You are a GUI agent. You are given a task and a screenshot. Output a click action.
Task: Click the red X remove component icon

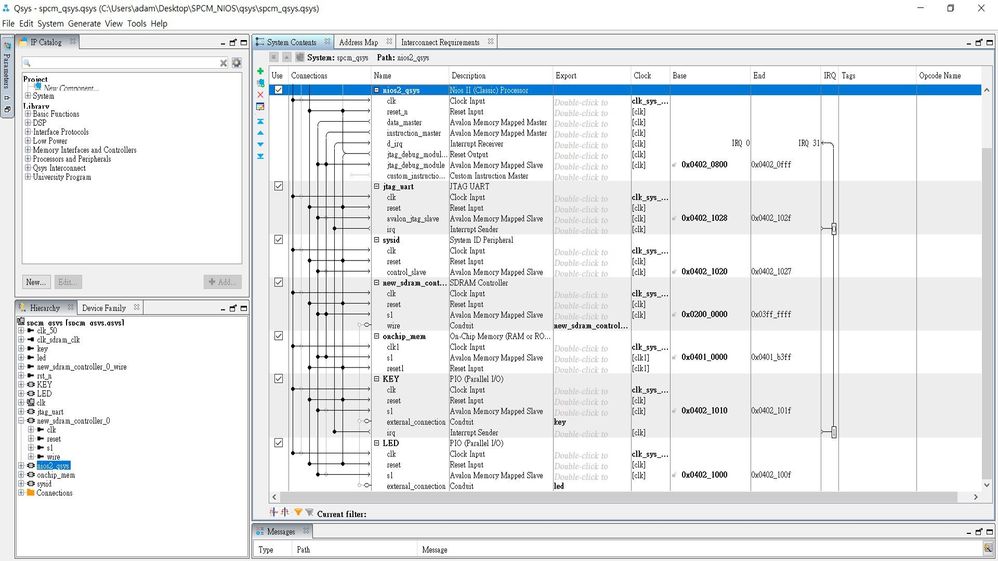point(261,95)
